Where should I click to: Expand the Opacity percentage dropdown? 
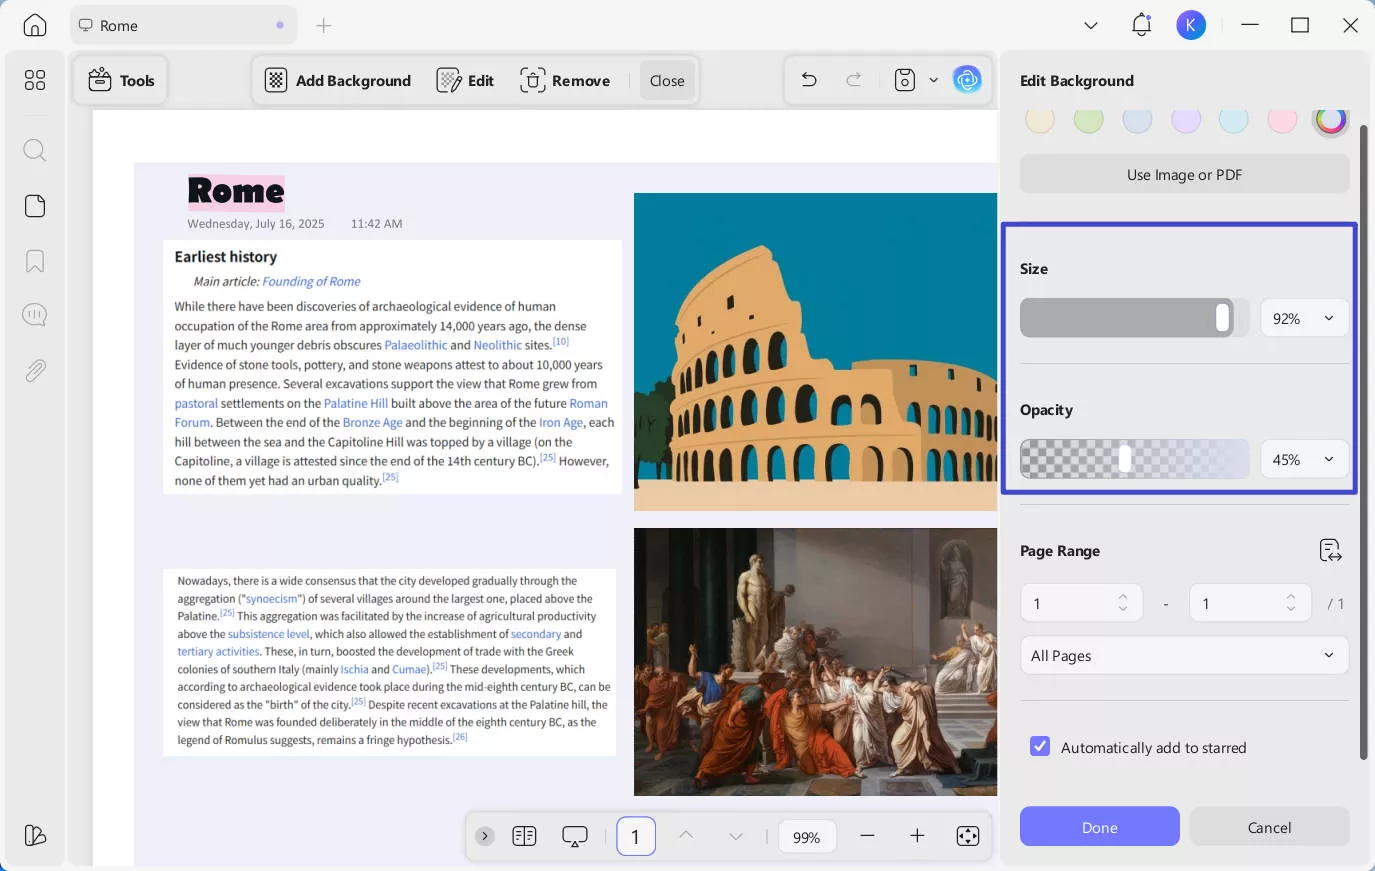(x=1304, y=460)
